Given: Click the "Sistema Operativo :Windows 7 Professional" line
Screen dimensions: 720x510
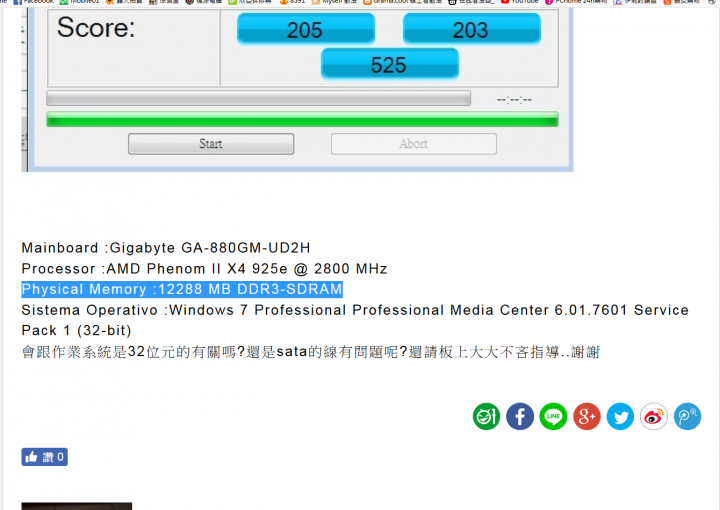Looking at the screenshot, I should pos(355,310).
